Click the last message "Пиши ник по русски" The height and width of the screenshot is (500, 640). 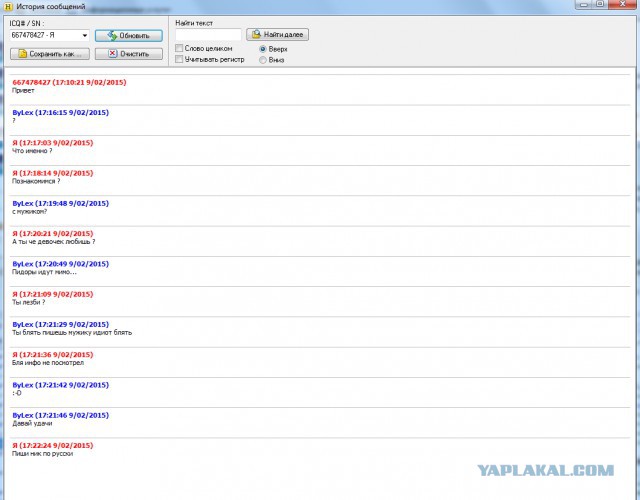[48, 454]
